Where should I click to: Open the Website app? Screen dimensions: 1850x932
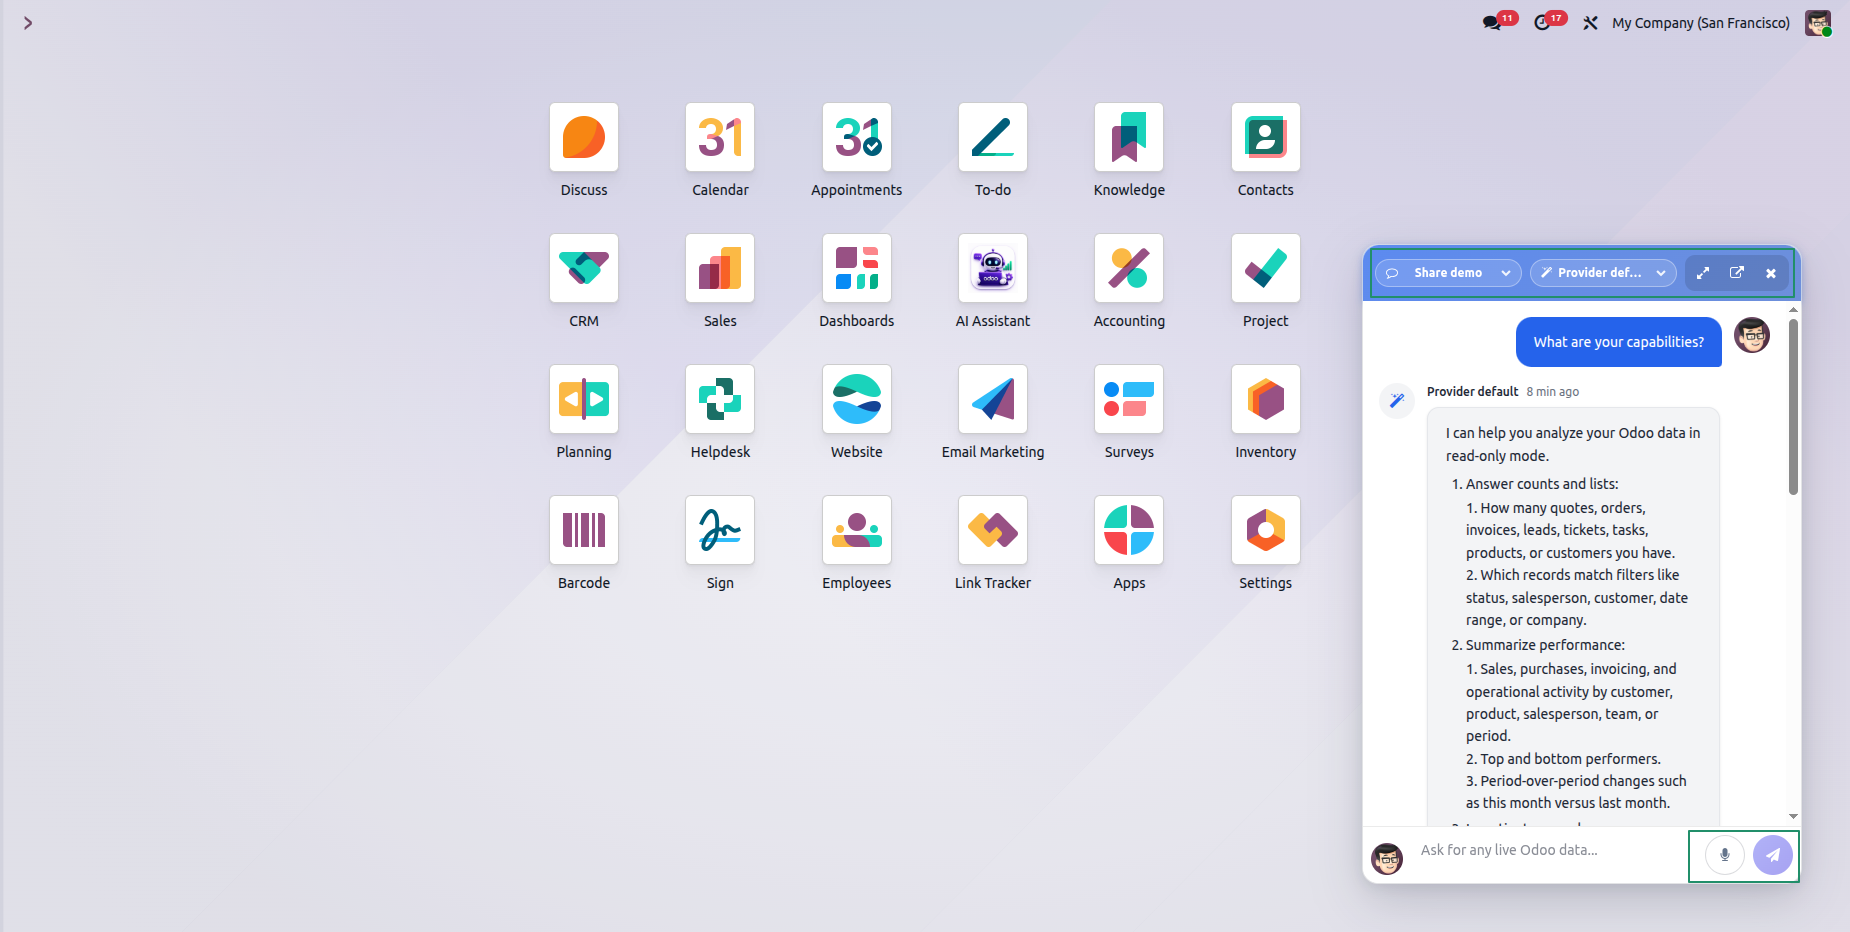pos(857,399)
